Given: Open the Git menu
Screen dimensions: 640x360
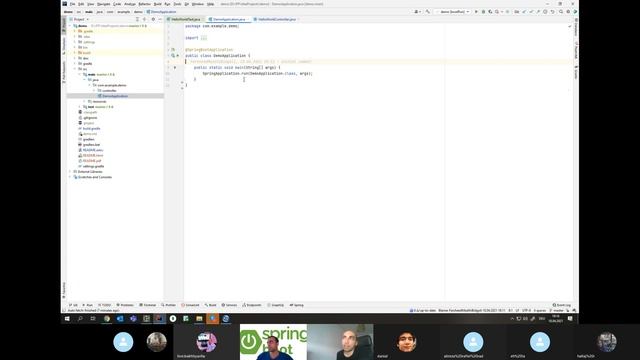Looking at the screenshot, I should (x=187, y=4).
